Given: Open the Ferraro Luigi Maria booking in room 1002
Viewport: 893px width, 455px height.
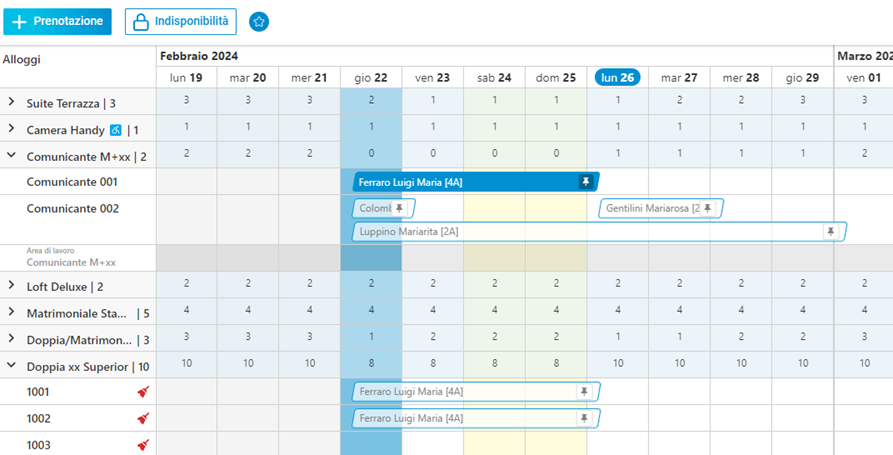Looking at the screenshot, I should [x=476, y=419].
